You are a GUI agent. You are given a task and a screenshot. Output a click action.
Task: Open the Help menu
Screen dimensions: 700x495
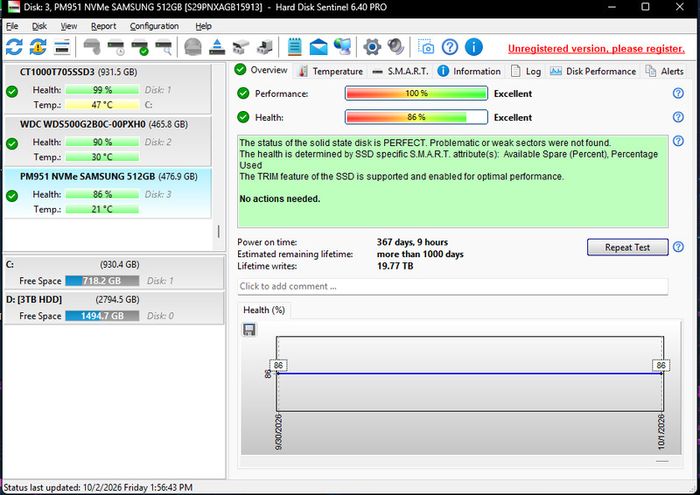[204, 26]
